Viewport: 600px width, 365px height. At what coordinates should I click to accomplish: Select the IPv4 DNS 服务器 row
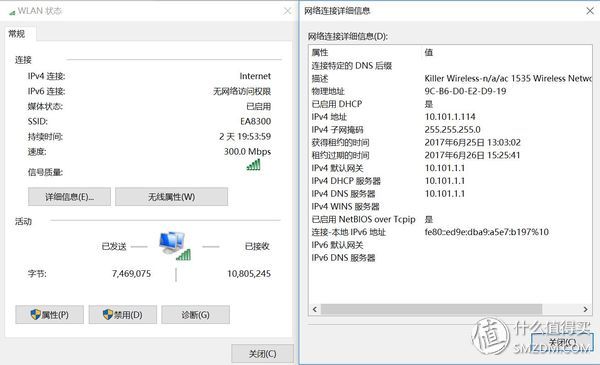coord(451,194)
